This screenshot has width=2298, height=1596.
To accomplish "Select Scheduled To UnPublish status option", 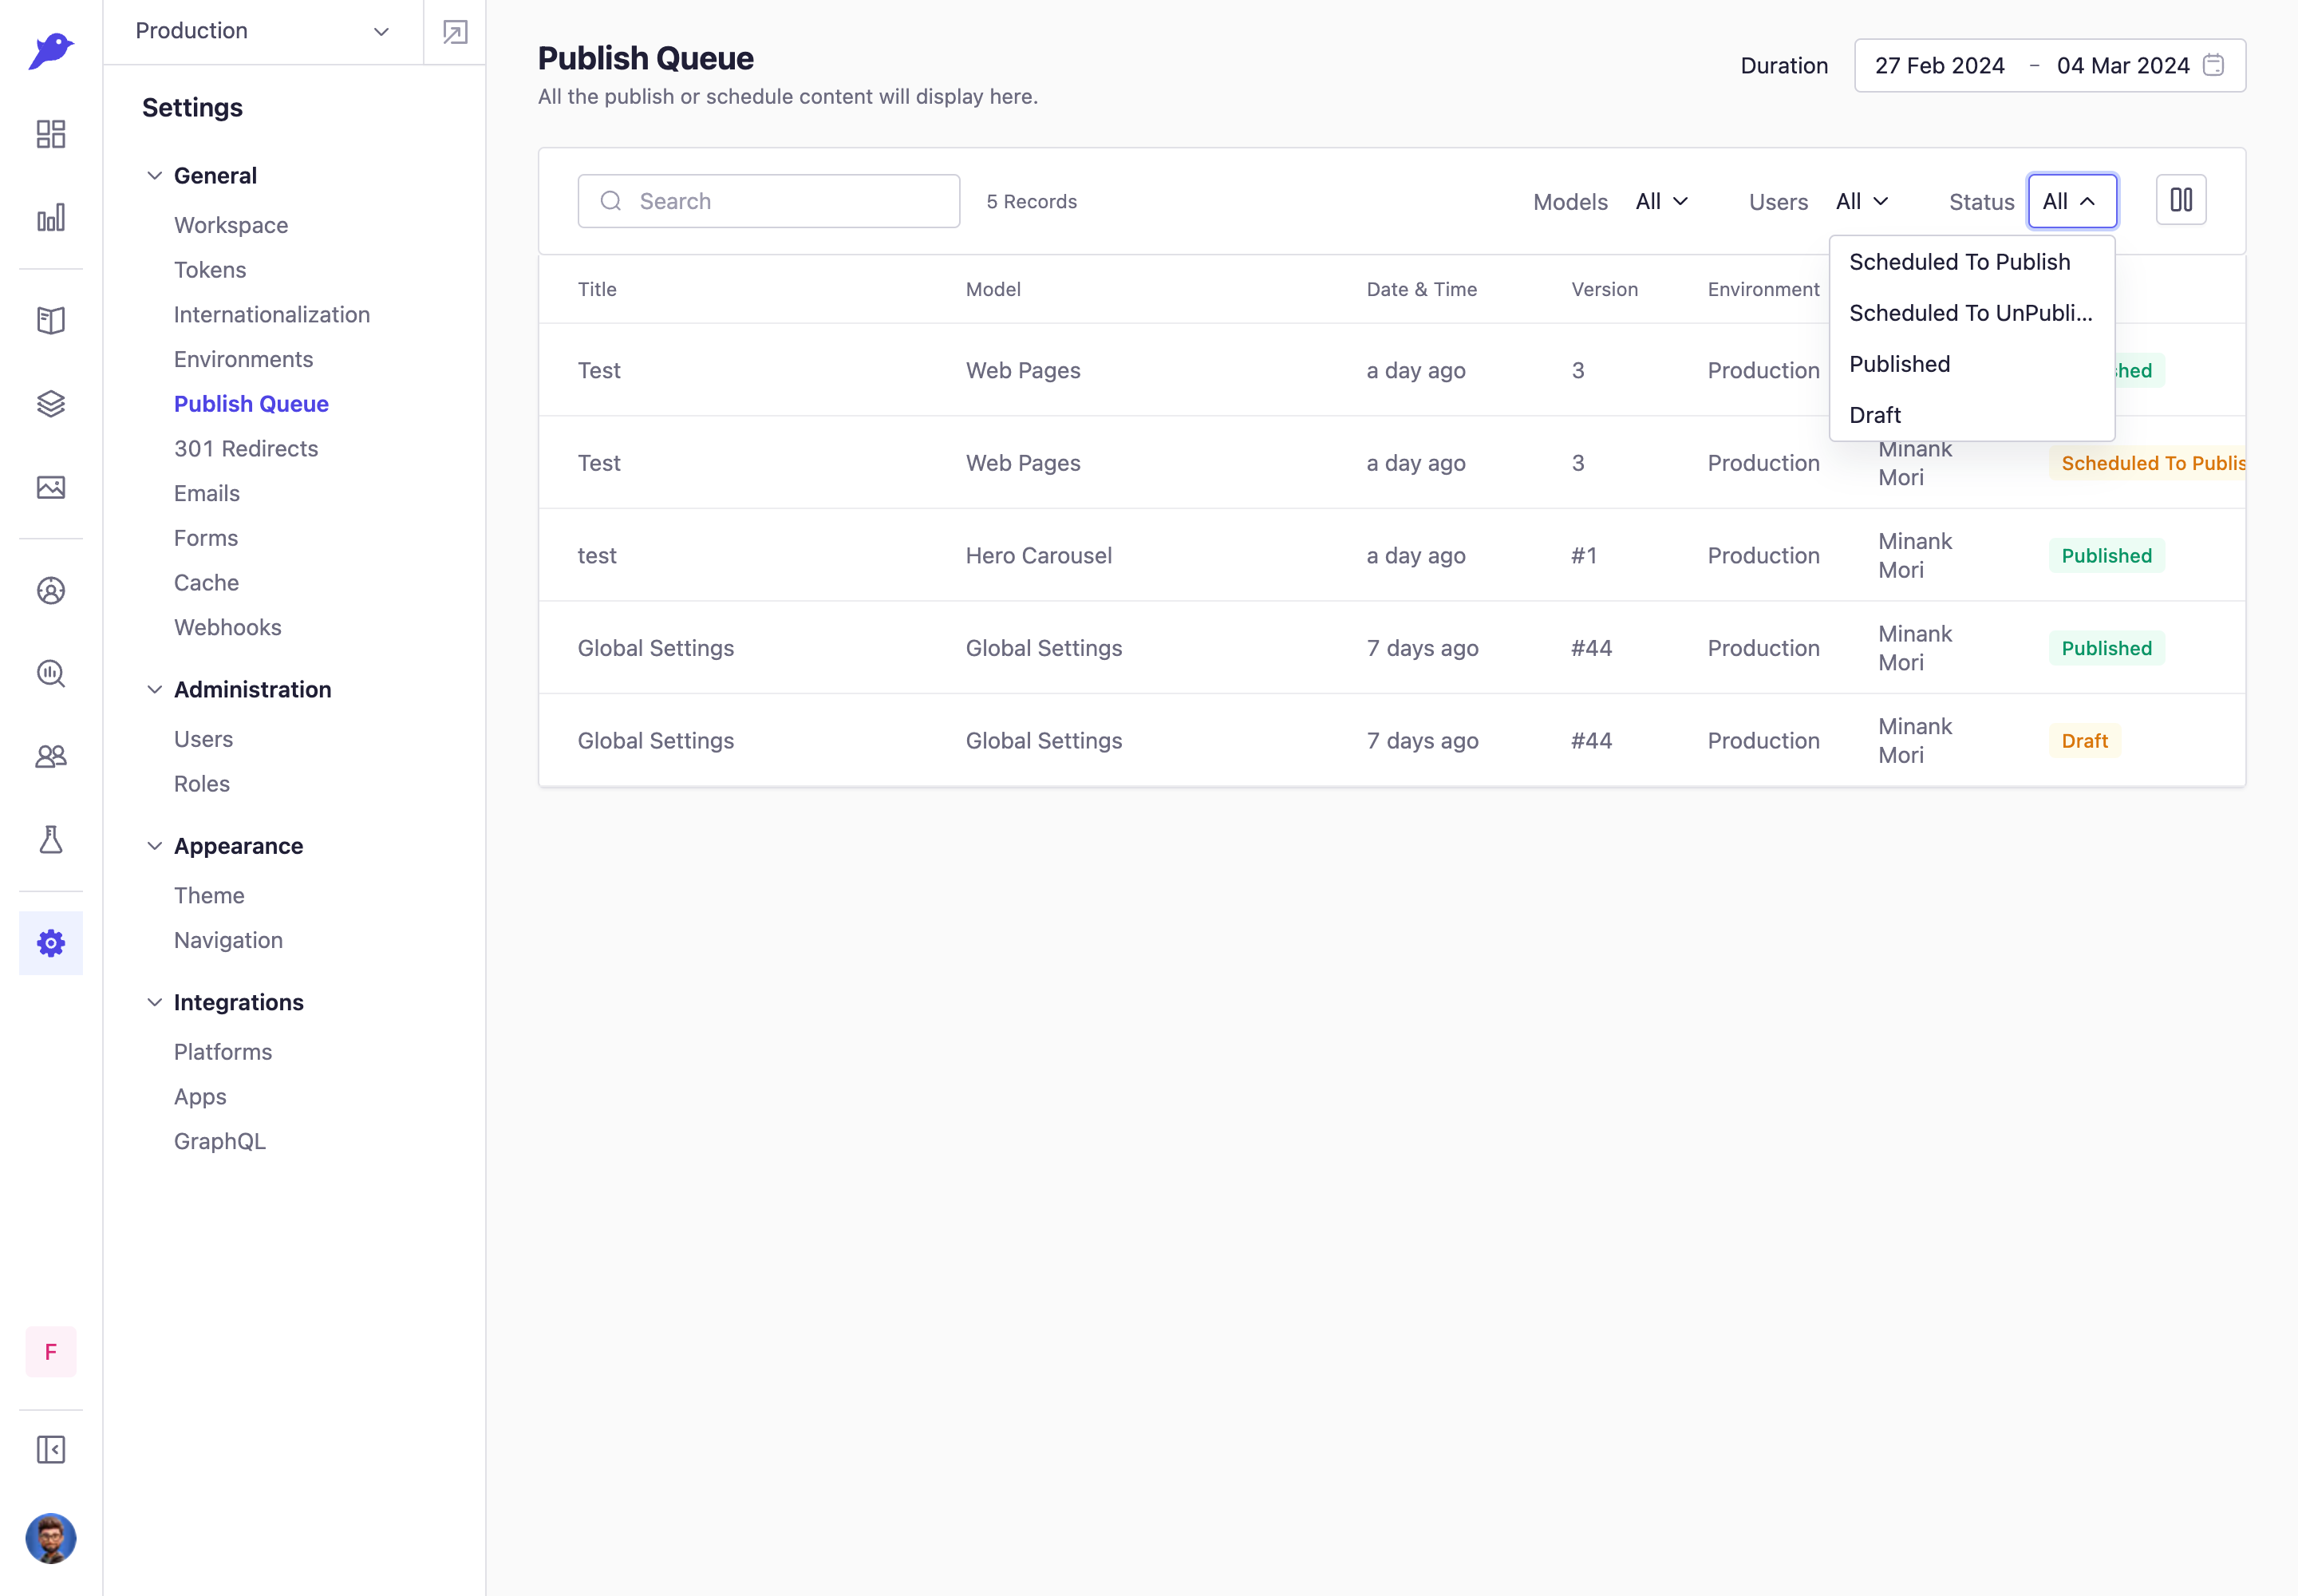I will pyautogui.click(x=1971, y=313).
